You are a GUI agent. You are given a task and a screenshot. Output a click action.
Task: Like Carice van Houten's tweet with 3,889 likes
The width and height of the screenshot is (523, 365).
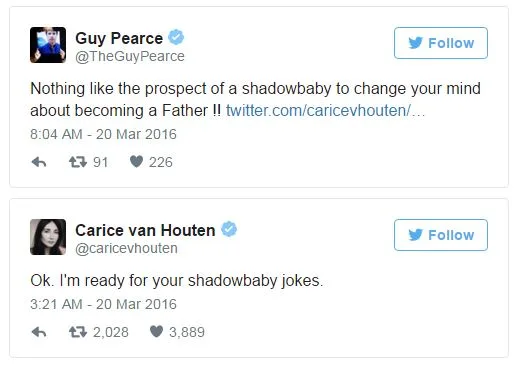click(156, 332)
